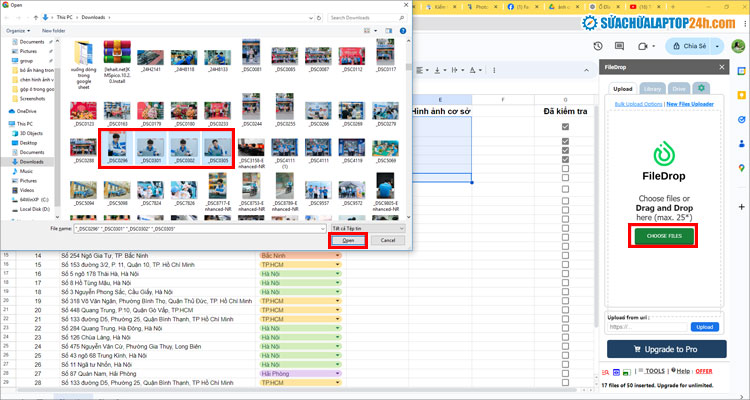Open version history clock icon in Sheets
This screenshot has height=400, width=750.
598,46
